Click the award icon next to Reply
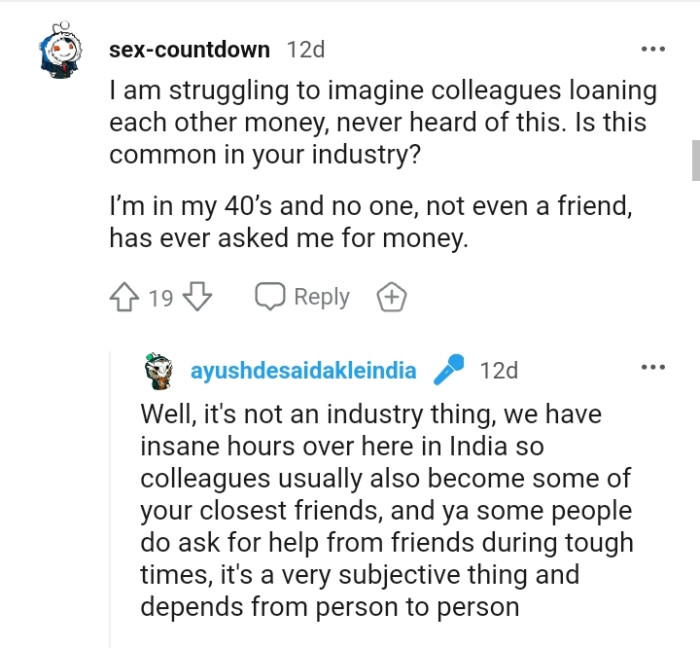The width and height of the screenshot is (700, 648). pos(391,297)
